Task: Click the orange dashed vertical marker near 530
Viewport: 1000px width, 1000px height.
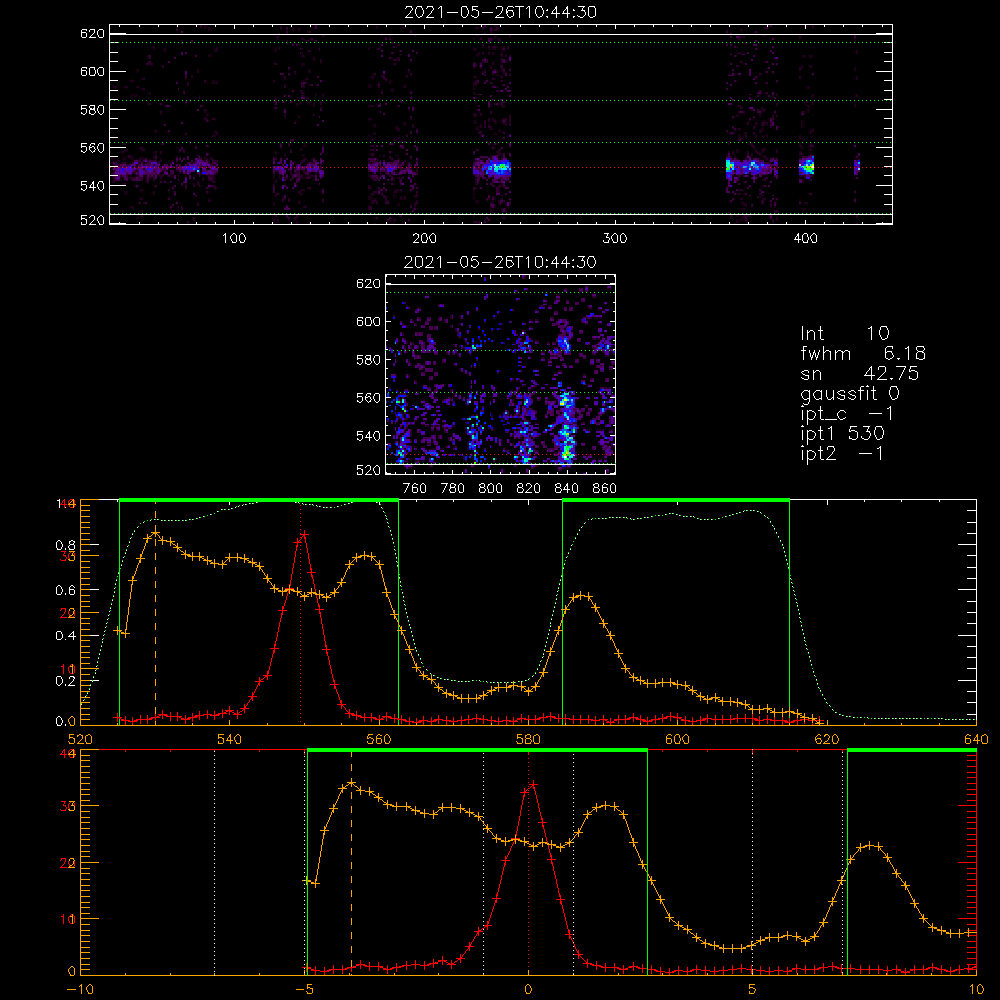Action: pos(156,615)
